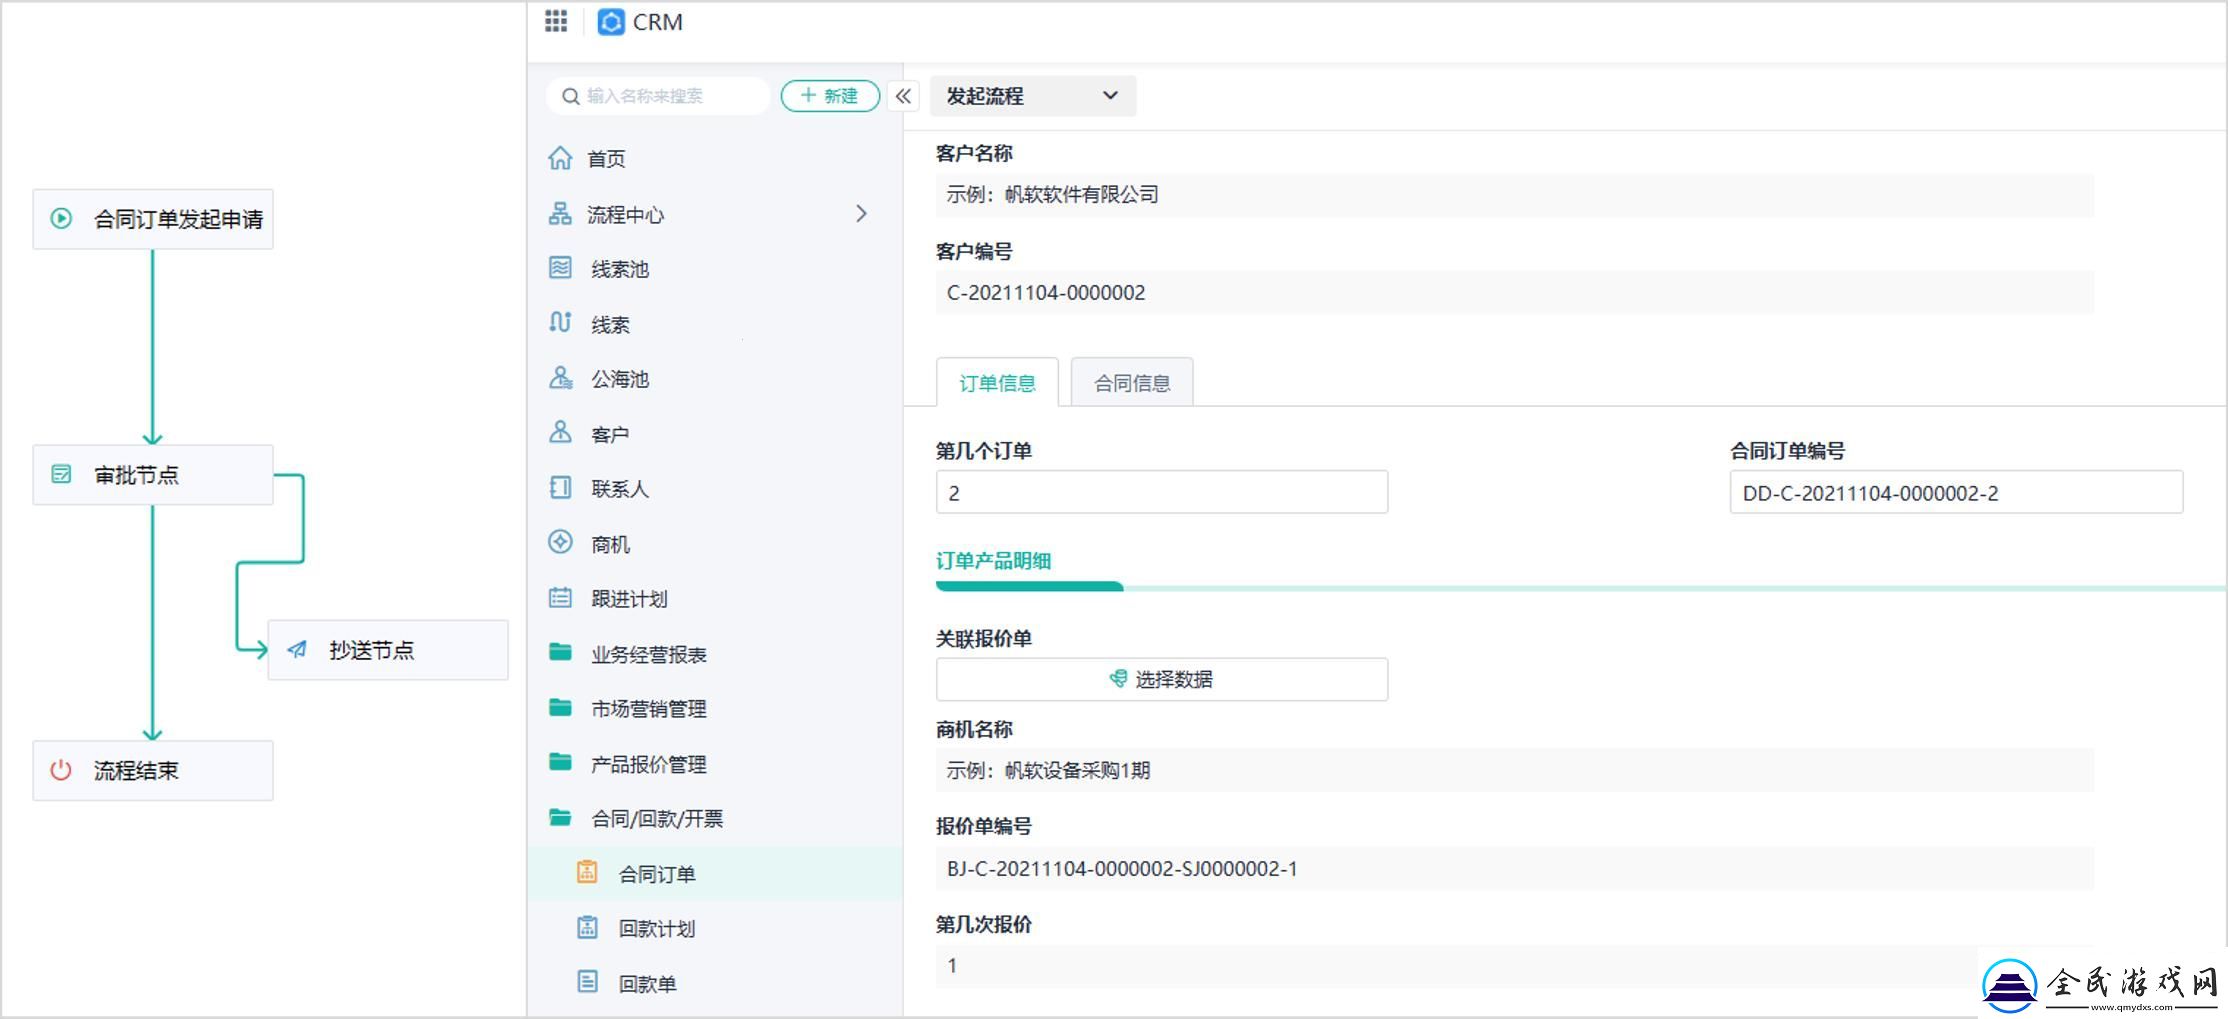This screenshot has width=2228, height=1019.
Task: Click the 示例: 帆软设备采购1期 field
Action: [1515, 770]
